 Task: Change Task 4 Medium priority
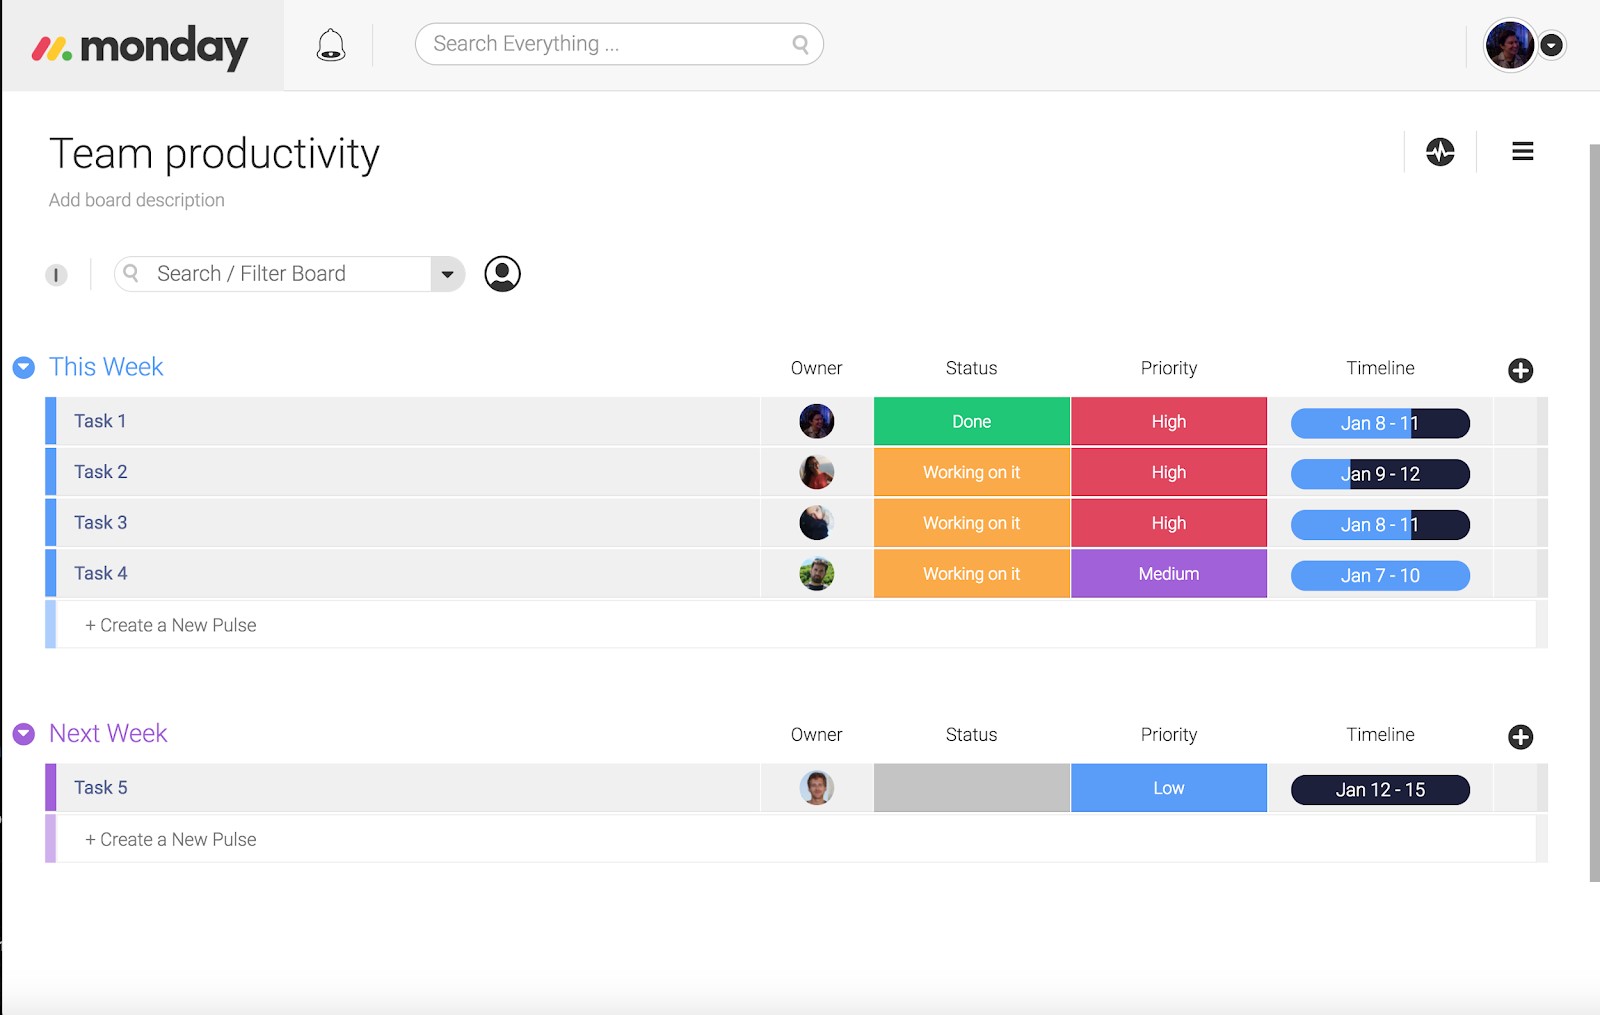1169,574
